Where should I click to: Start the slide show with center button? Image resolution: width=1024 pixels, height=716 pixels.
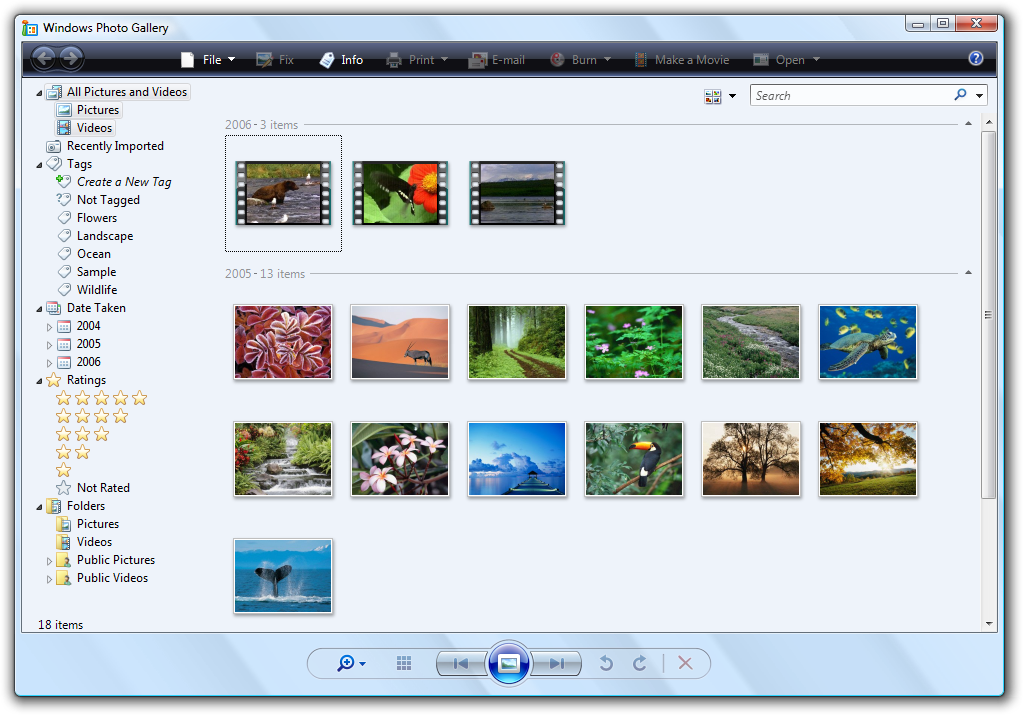coord(508,663)
